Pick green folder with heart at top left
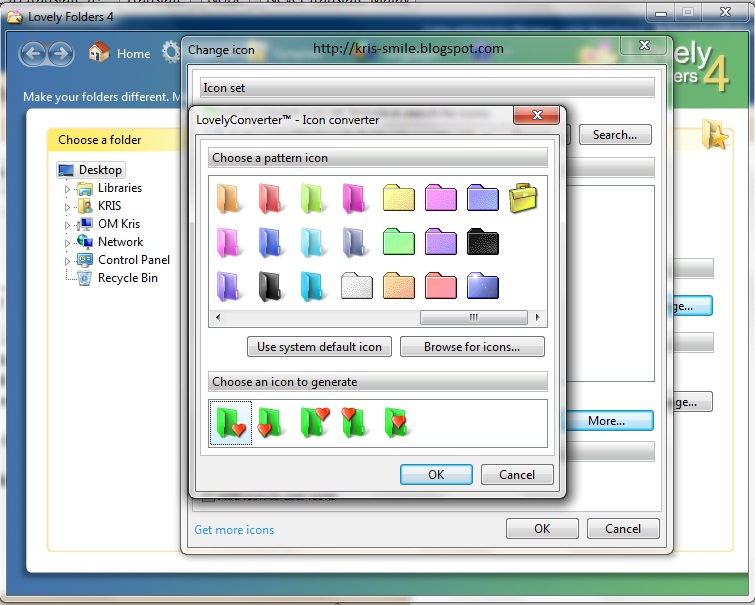Viewport: 755px width, 605px height. tap(354, 422)
